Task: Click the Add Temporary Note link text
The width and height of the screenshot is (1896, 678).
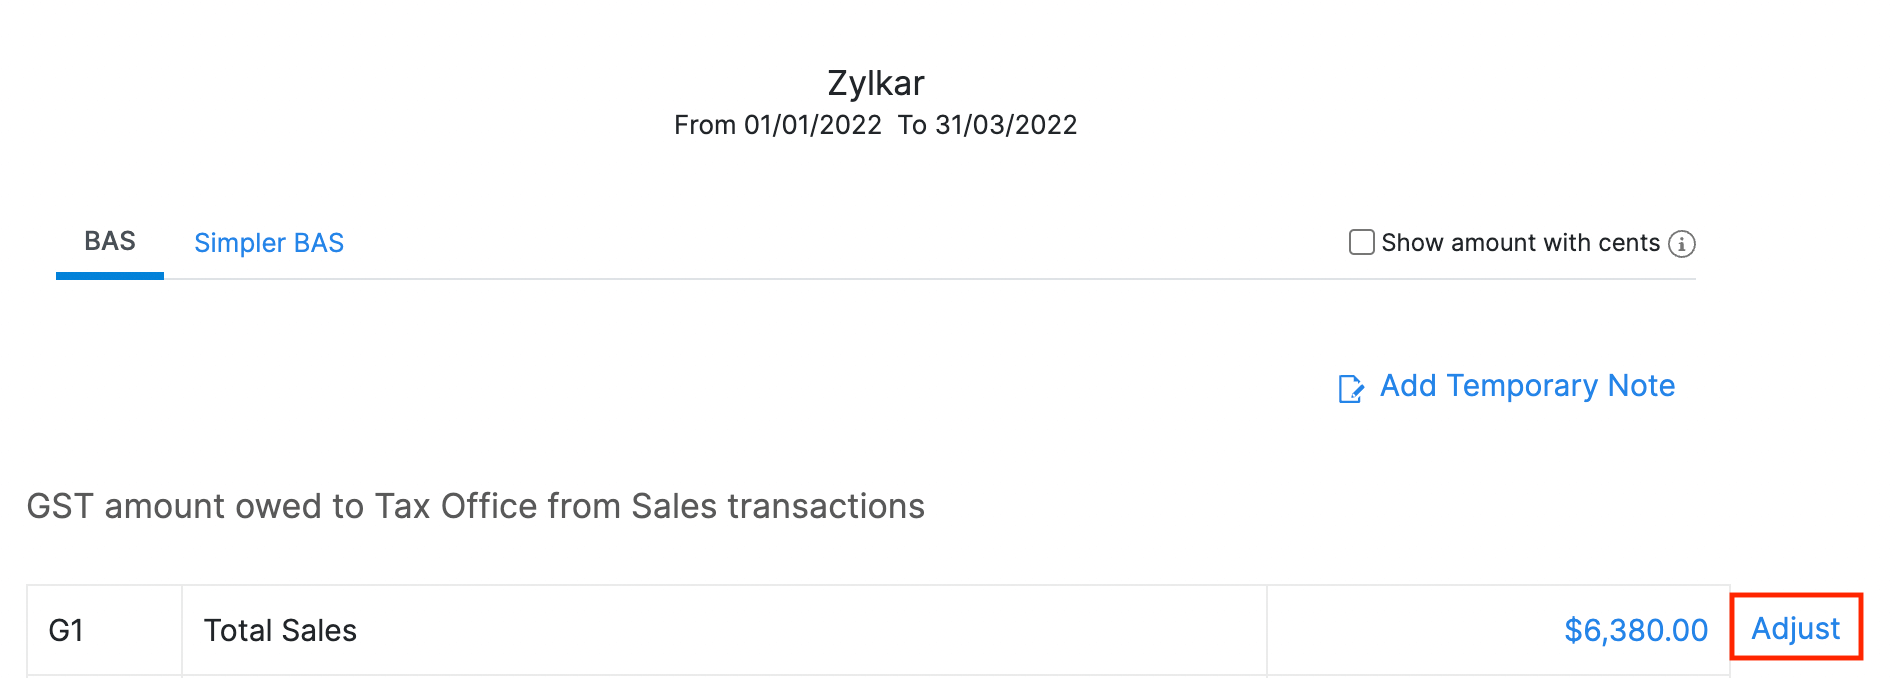Action: (1527, 386)
